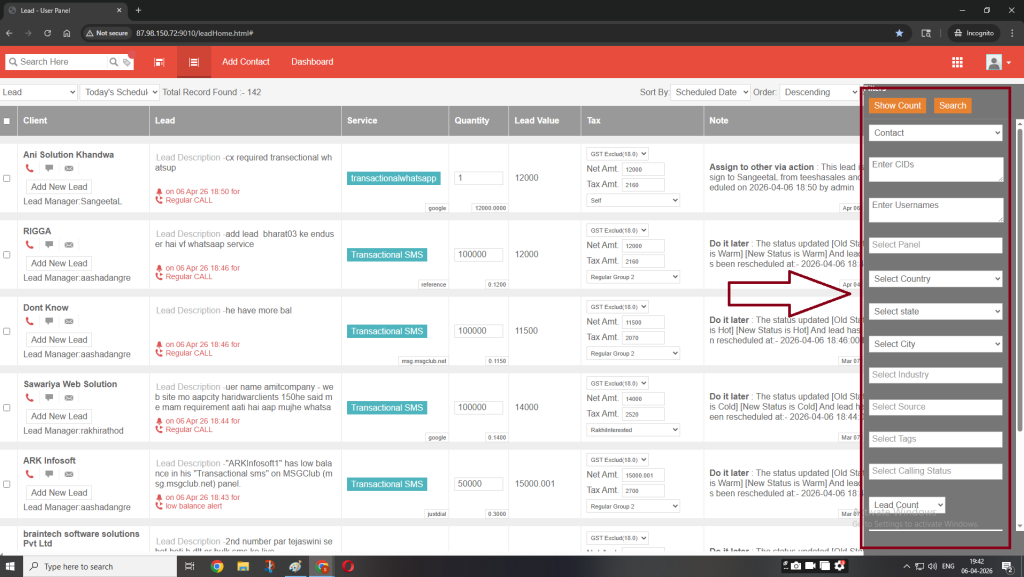The image size is (1024, 577).
Task: Click the email icon for Dont Know client
Action: coord(68,321)
